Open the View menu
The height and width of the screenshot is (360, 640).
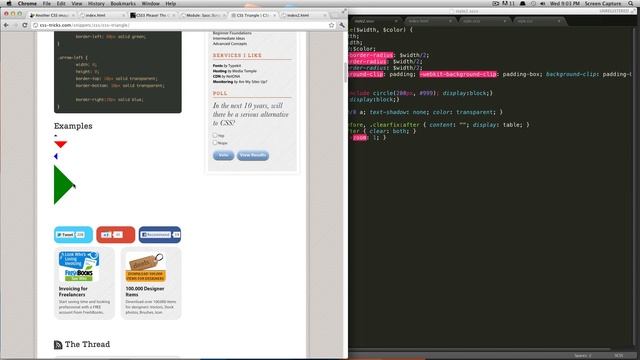[77, 3]
